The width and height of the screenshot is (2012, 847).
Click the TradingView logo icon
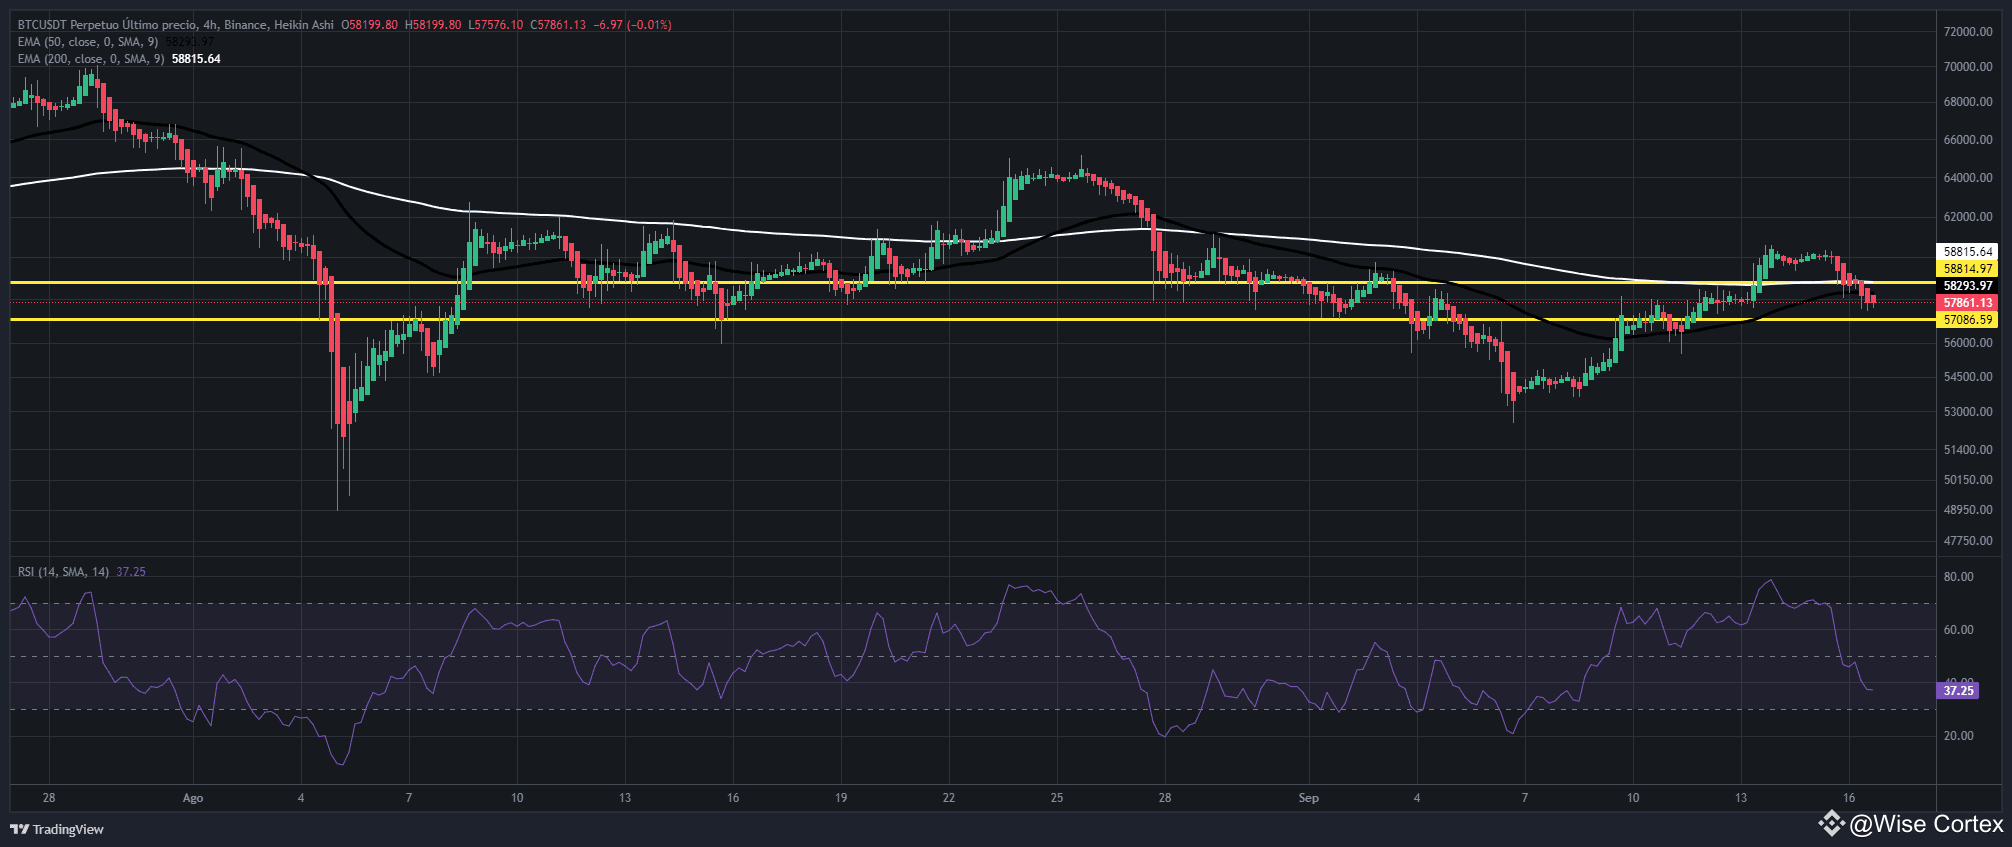coord(19,829)
